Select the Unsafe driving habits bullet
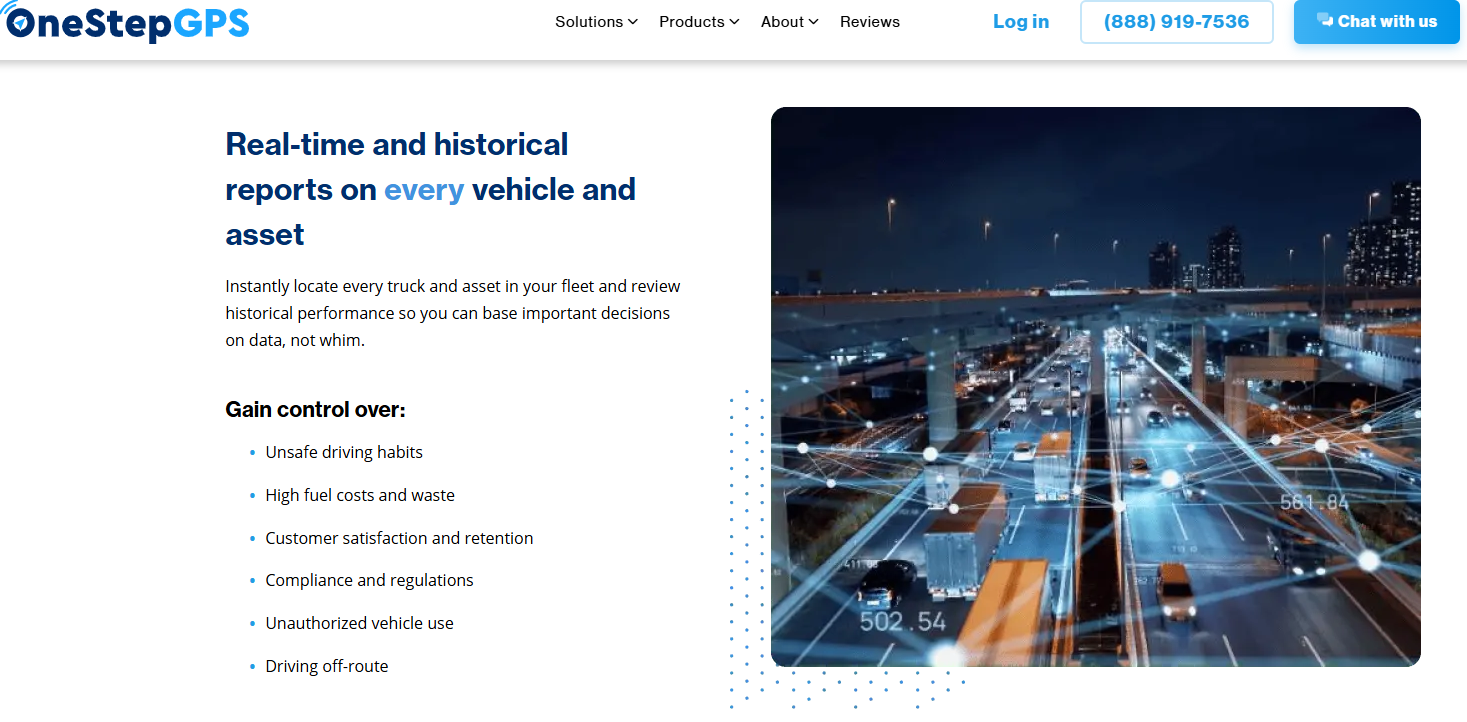 (344, 452)
